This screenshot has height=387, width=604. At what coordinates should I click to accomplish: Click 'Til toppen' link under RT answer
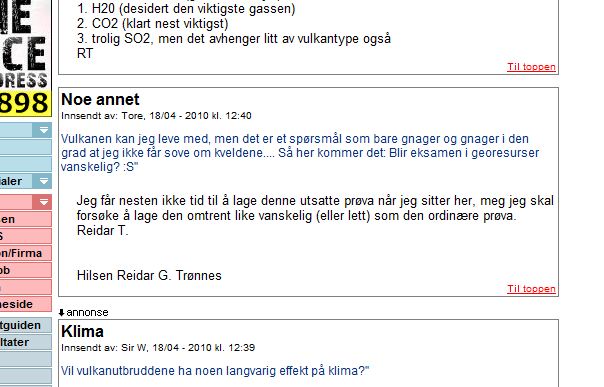[531, 67]
